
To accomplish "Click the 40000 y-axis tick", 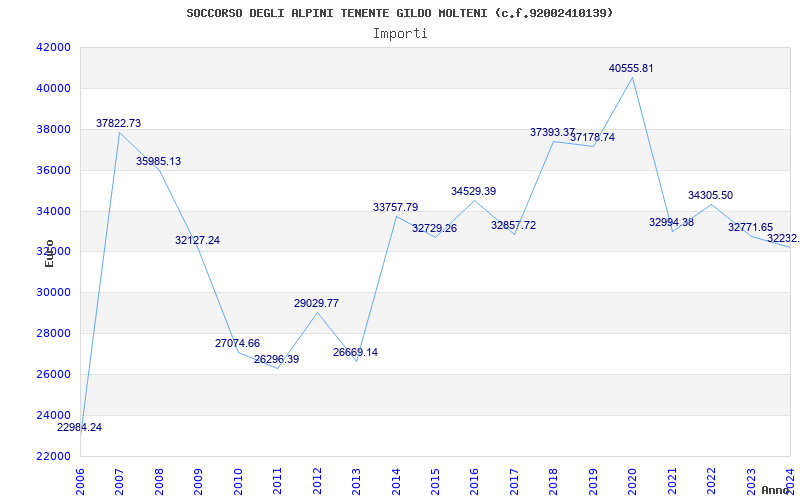I will coord(53,88).
